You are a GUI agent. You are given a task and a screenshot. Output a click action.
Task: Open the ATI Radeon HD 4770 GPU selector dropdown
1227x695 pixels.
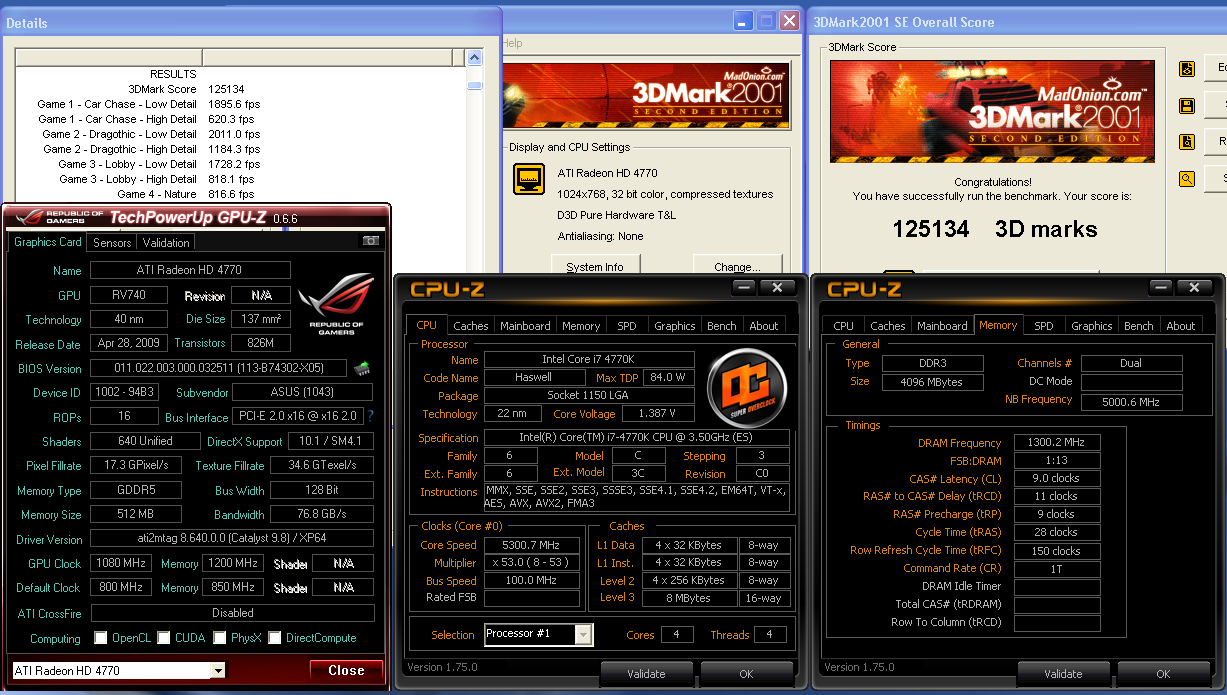(219, 670)
